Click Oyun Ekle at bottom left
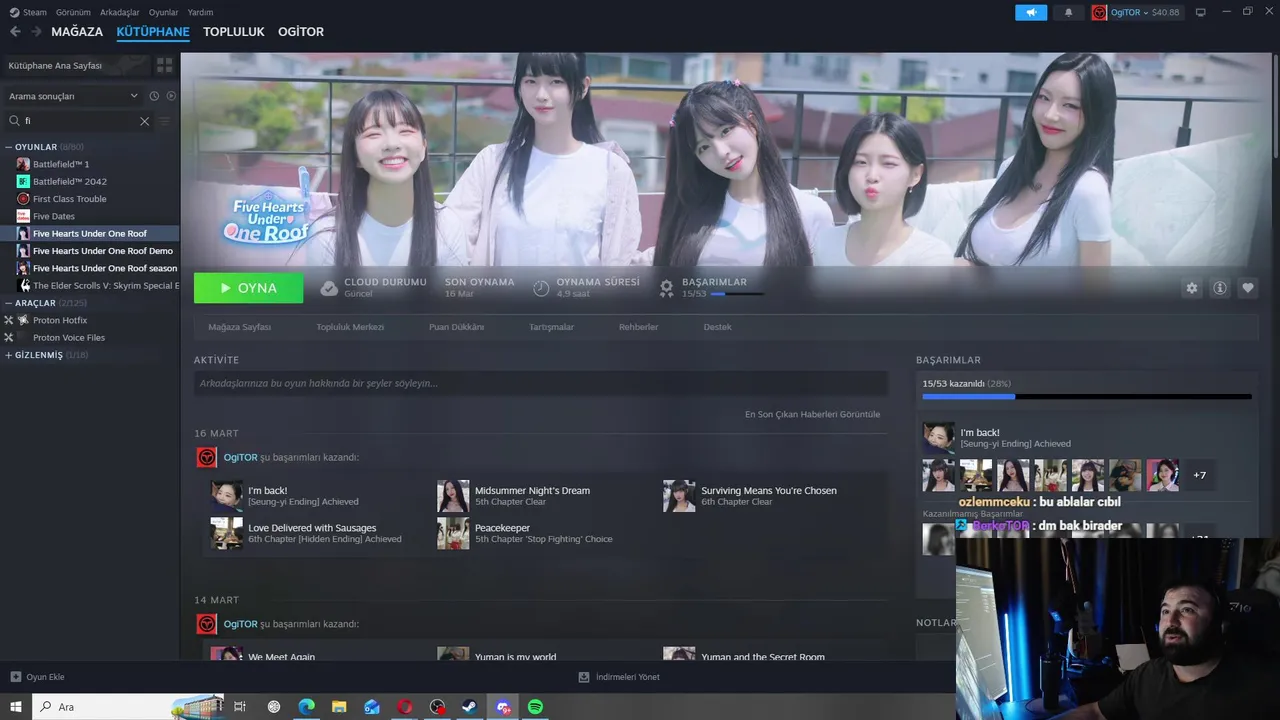Viewport: 1280px width, 720px height. click(x=37, y=677)
